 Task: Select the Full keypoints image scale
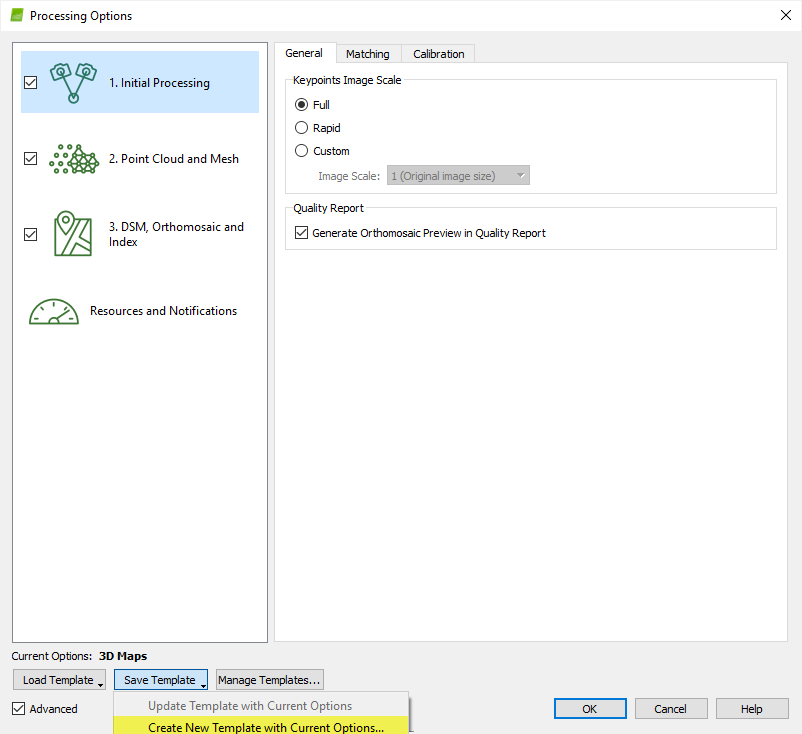(302, 105)
